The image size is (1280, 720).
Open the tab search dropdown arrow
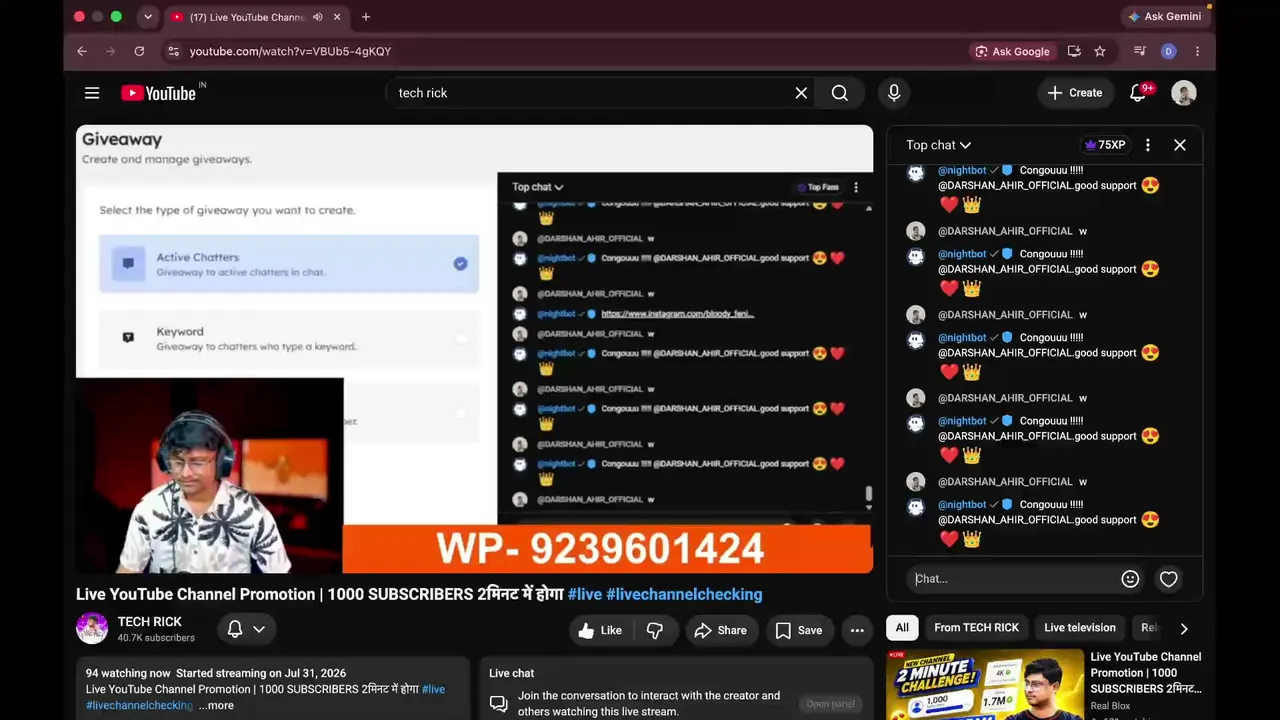pyautogui.click(x=148, y=17)
